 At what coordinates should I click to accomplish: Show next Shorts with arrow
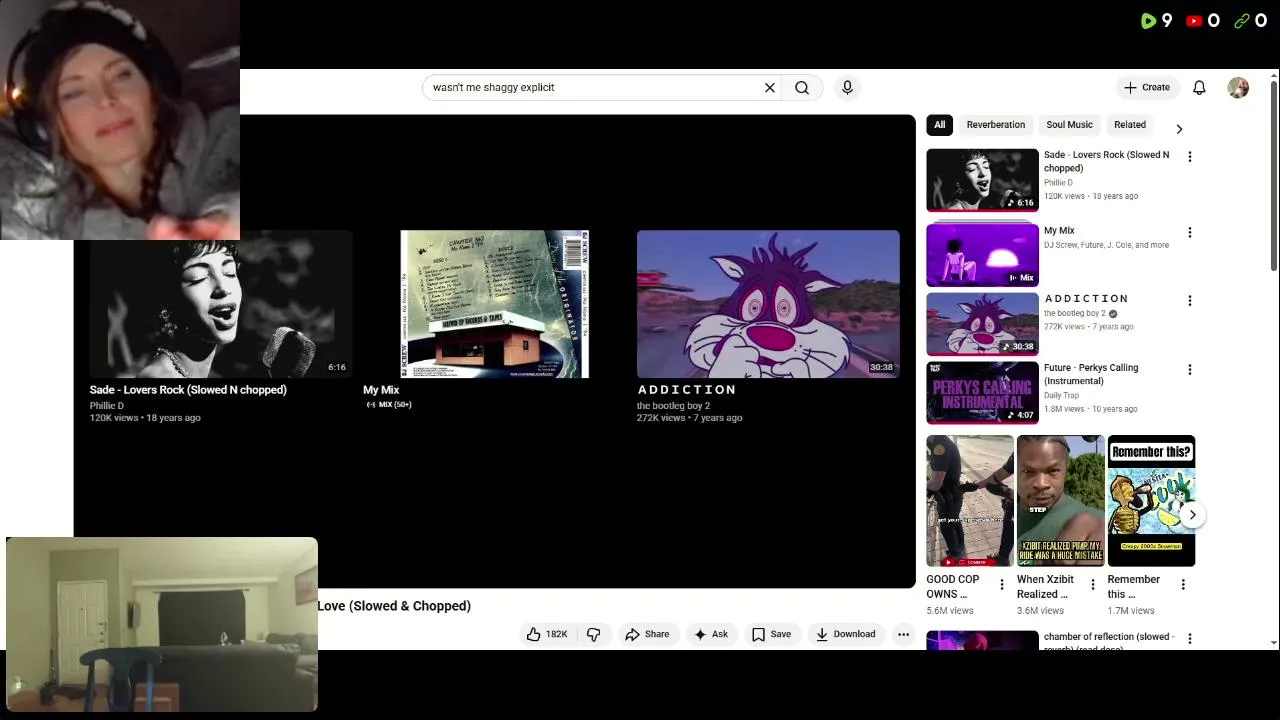[1192, 515]
